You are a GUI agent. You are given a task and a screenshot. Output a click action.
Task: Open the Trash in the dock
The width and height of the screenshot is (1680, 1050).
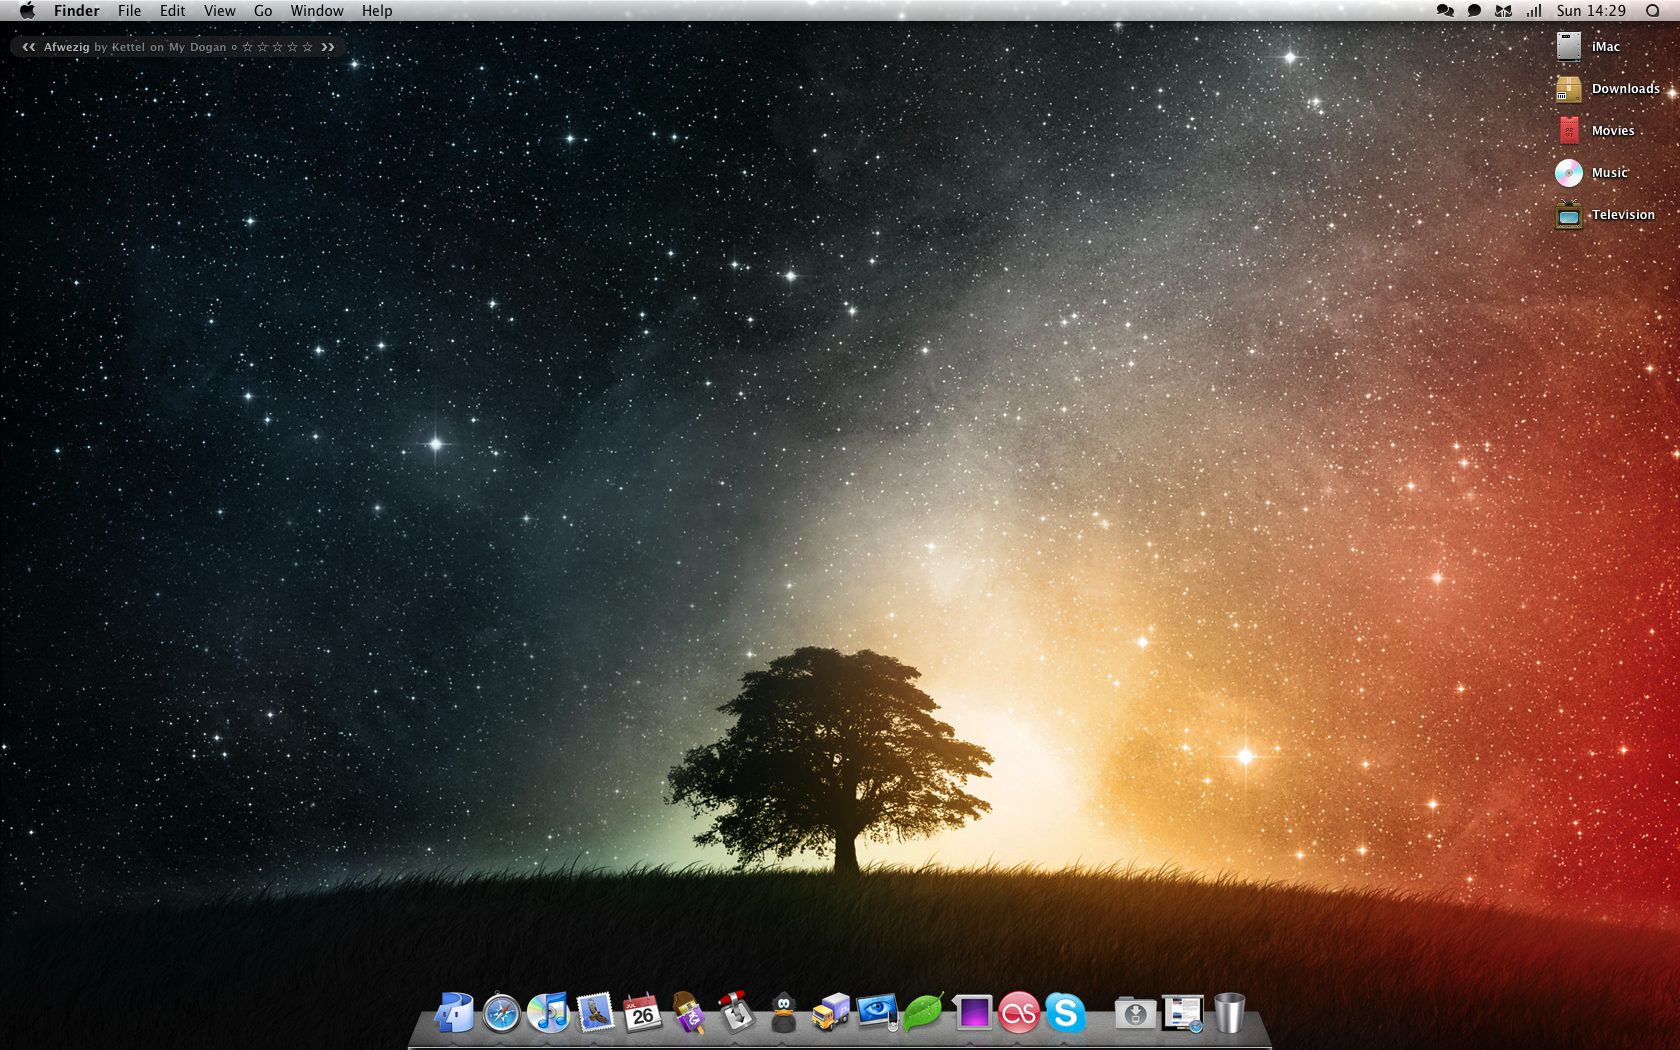1229,1014
